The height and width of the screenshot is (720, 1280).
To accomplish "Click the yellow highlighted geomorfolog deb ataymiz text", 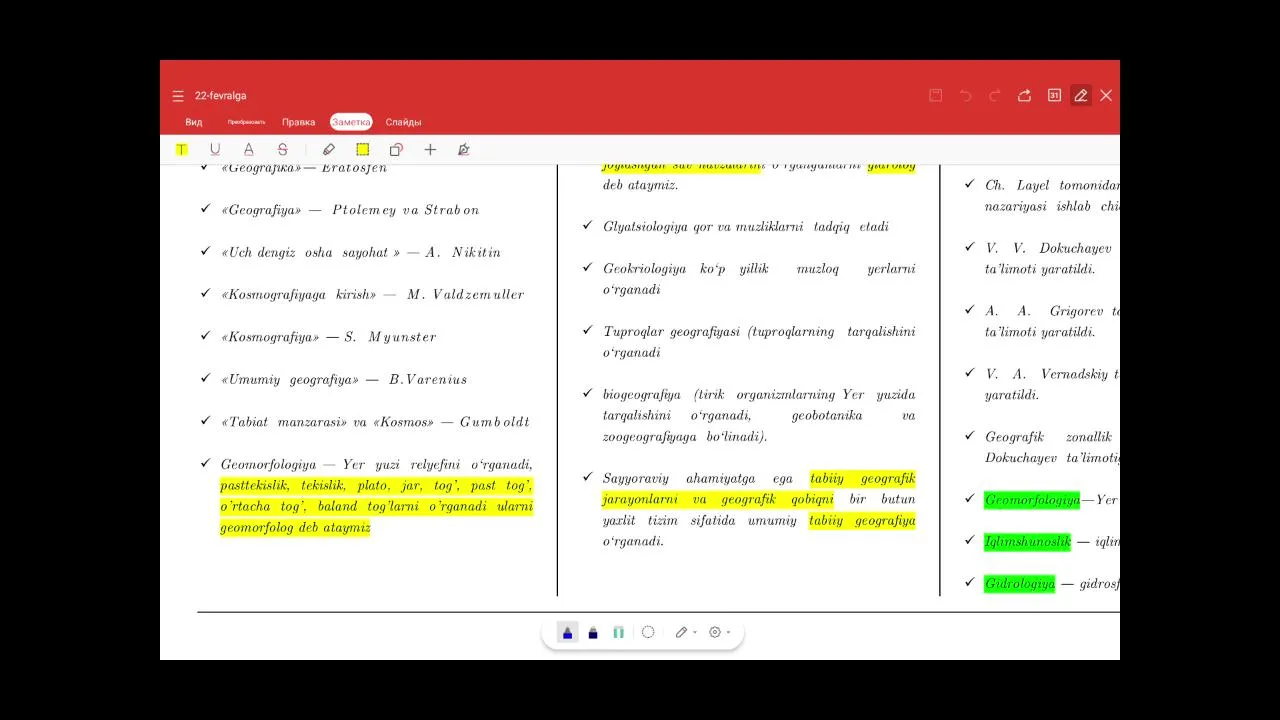I will point(295,528).
